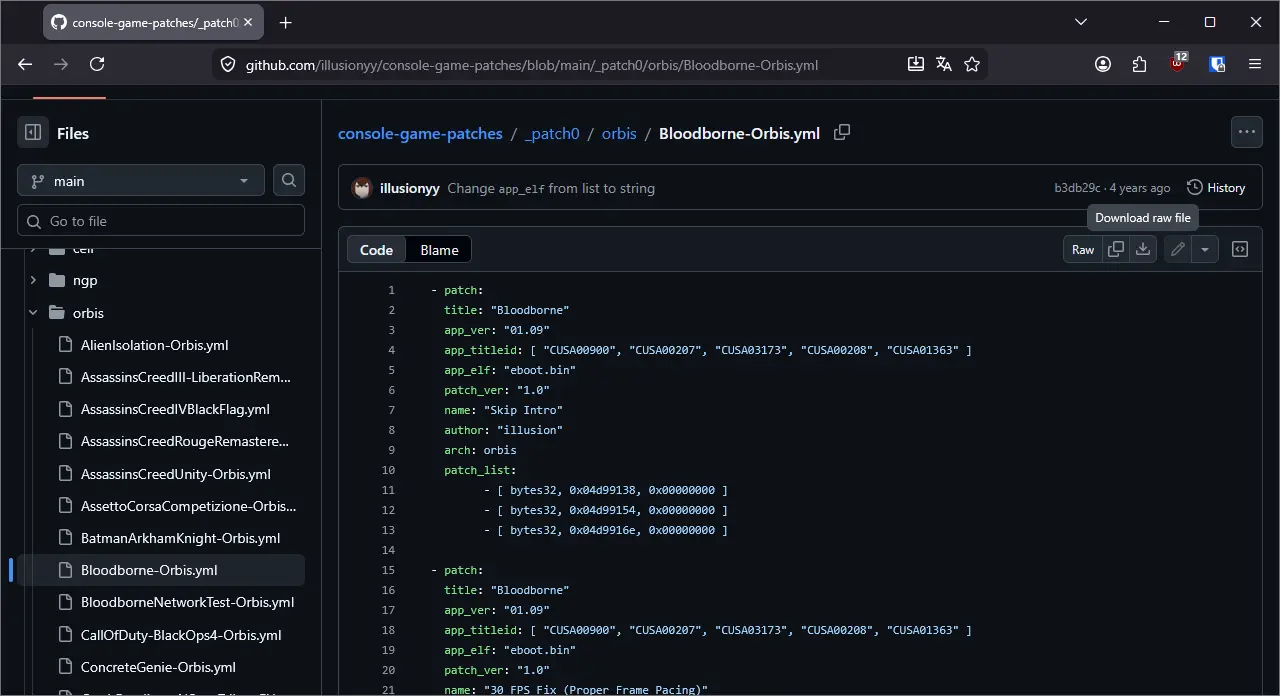Viewport: 1280px width, 696px height.
Task: Open AssassinsCreedIVBlackFlag.yml file
Action: pos(175,409)
